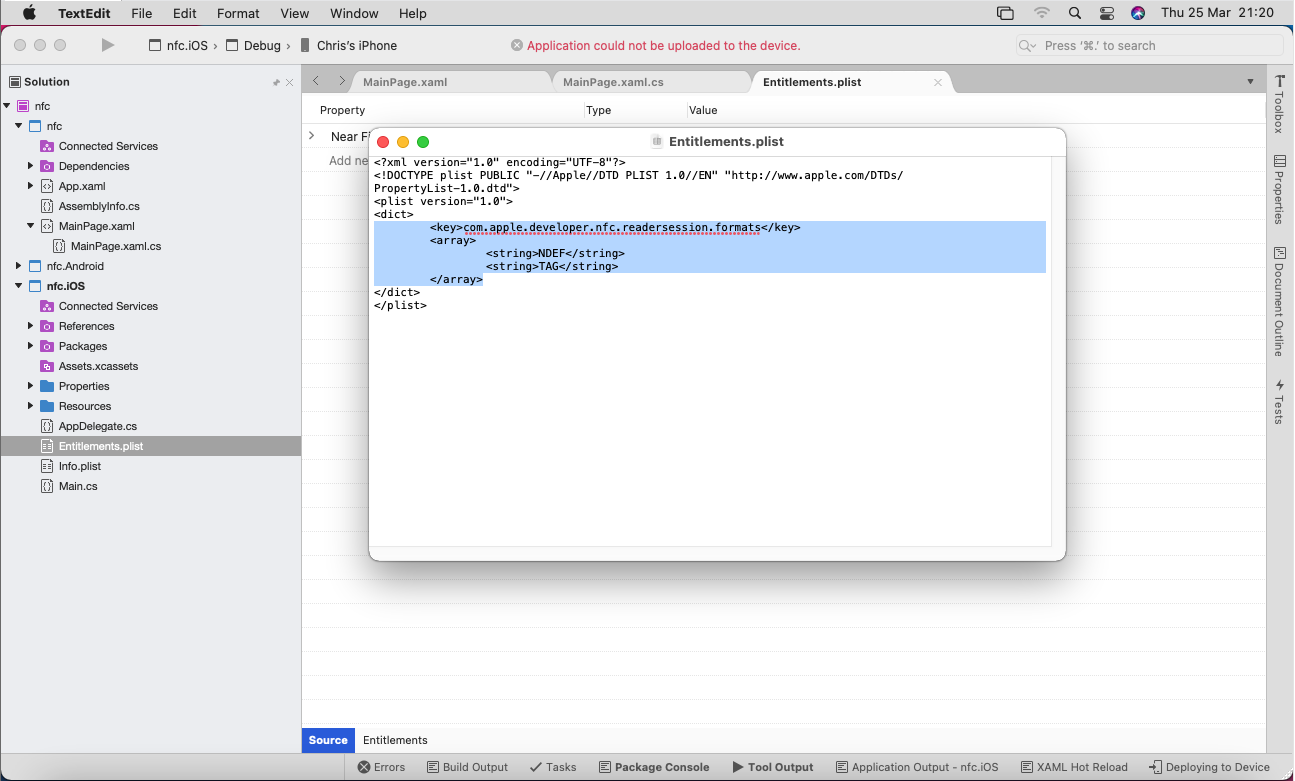
Task: Click the toolbar search field
Action: (x=1149, y=45)
